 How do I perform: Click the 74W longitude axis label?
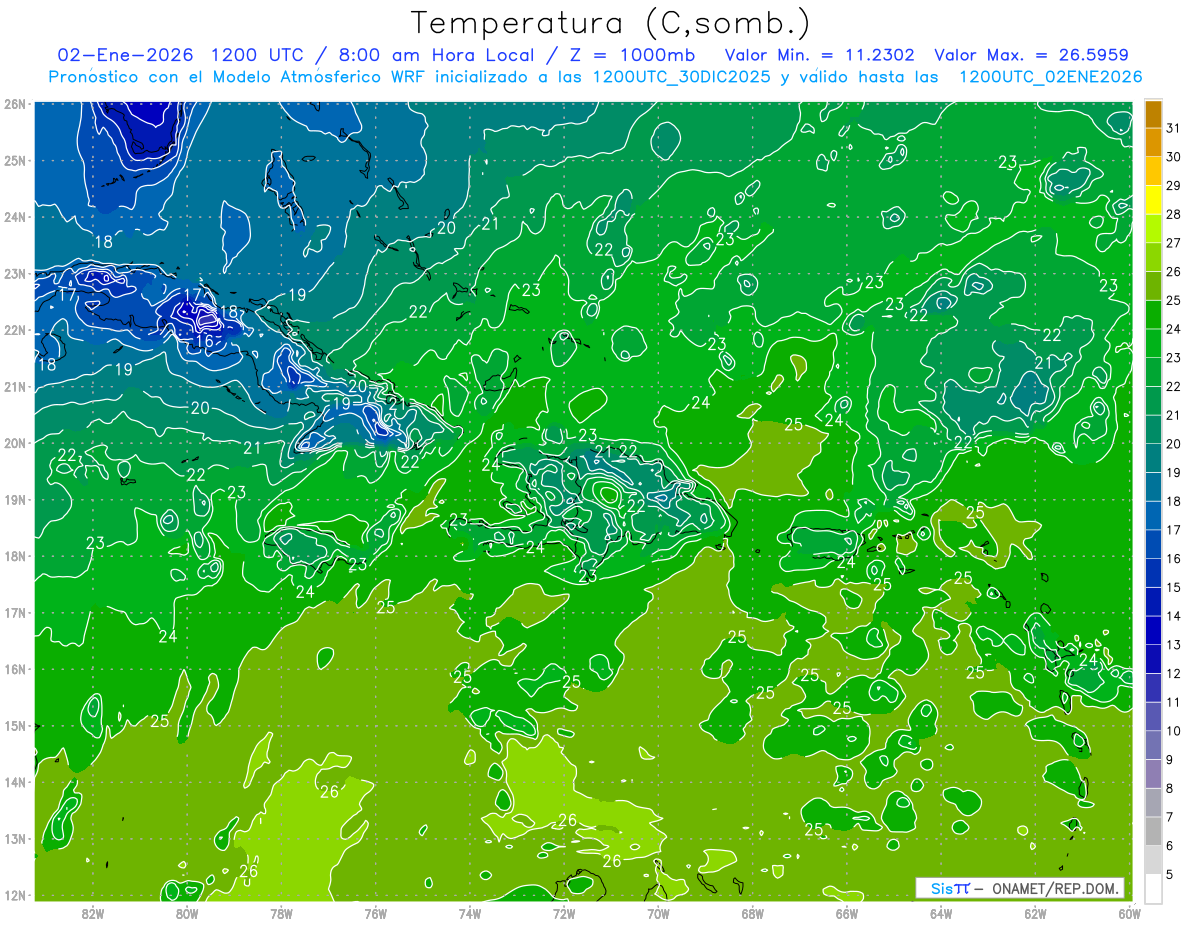tap(469, 913)
